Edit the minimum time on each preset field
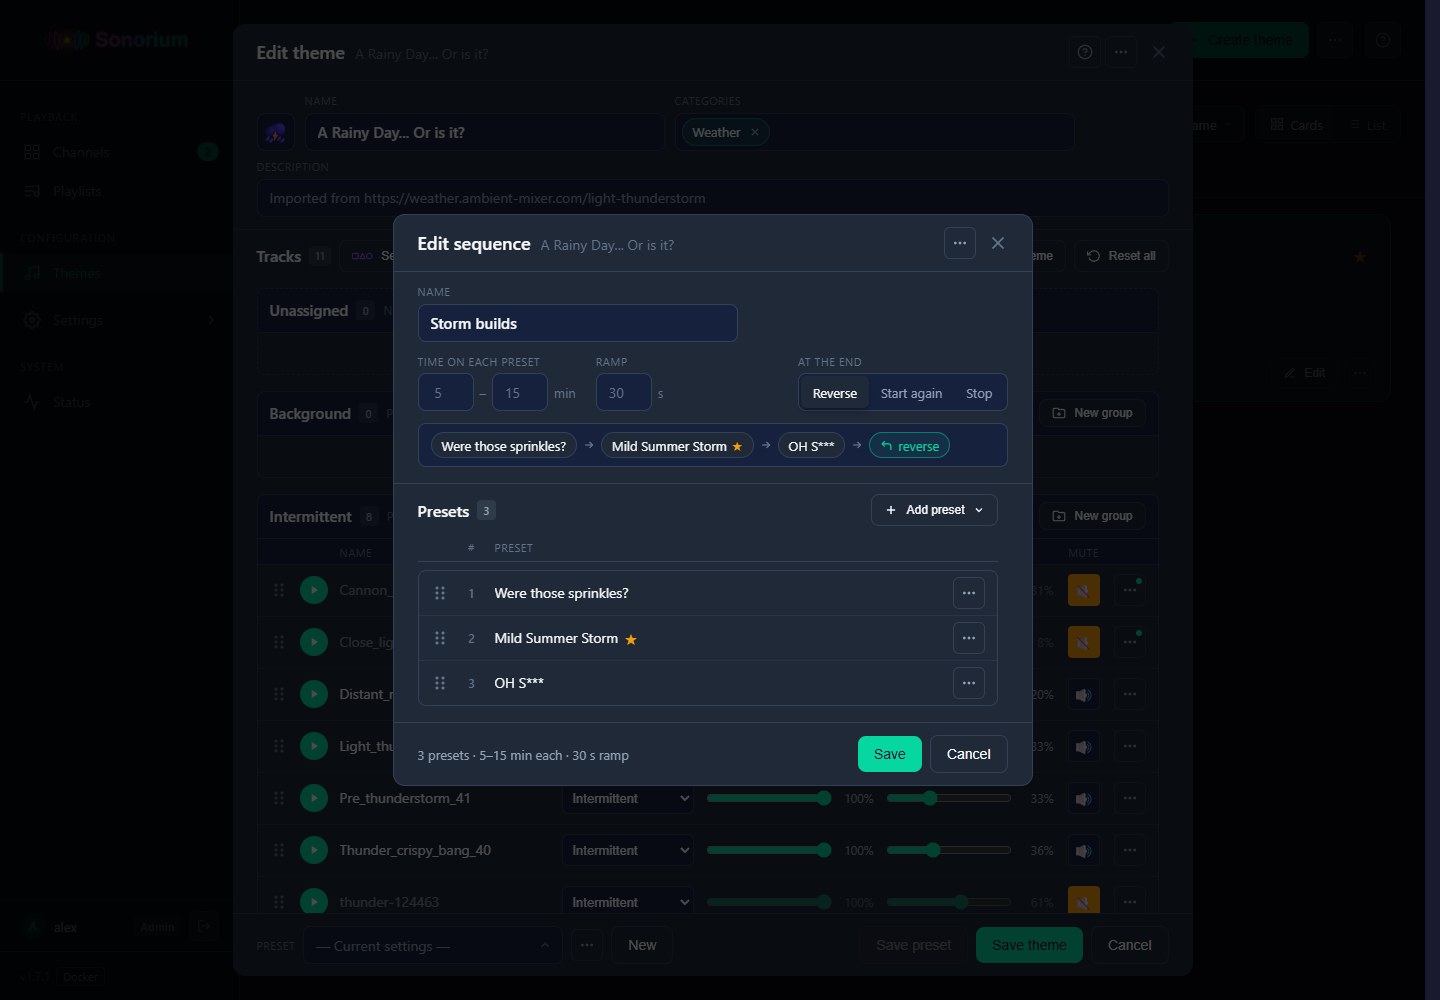Viewport: 1440px width, 1000px height. click(x=446, y=392)
